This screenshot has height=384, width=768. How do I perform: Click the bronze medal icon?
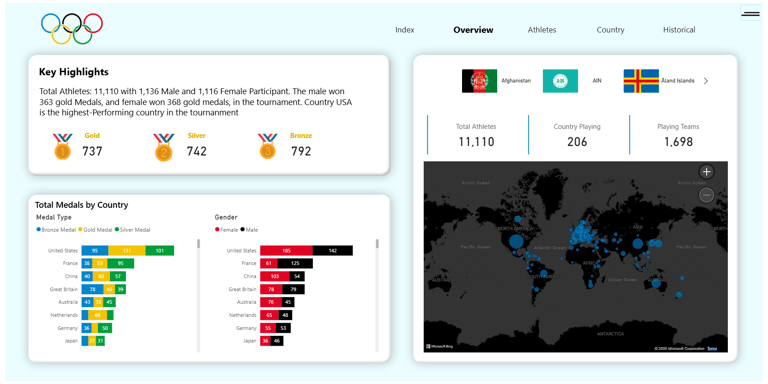coord(267,146)
